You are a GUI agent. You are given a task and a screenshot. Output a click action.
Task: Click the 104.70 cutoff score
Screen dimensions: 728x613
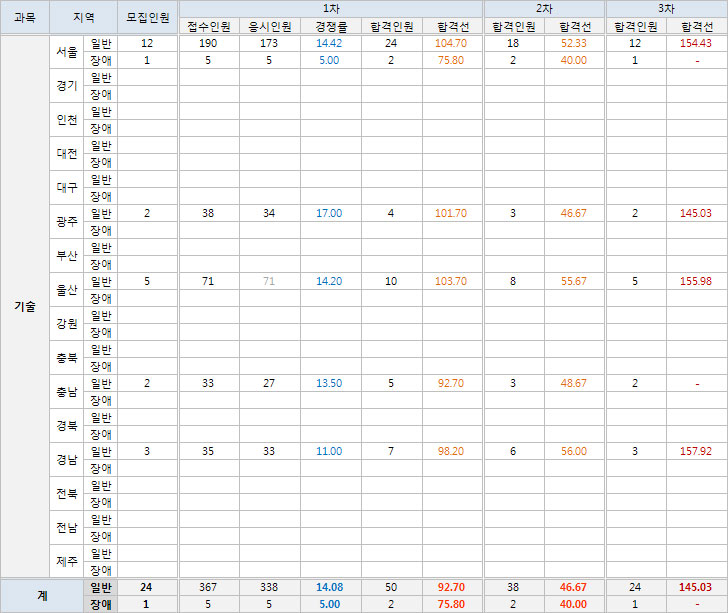coord(451,43)
